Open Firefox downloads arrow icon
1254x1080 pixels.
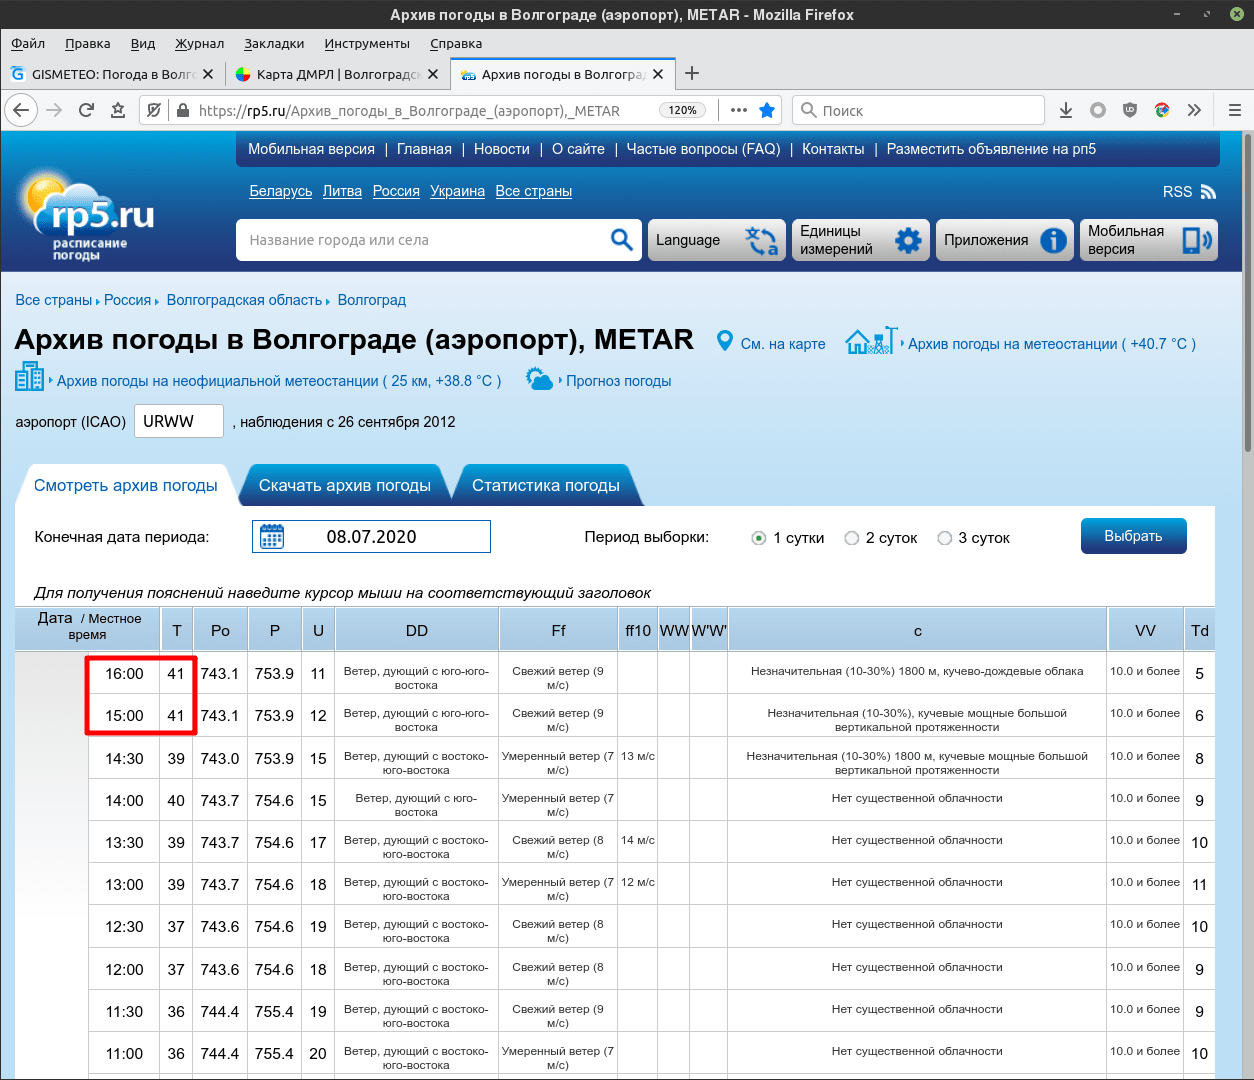(1066, 110)
